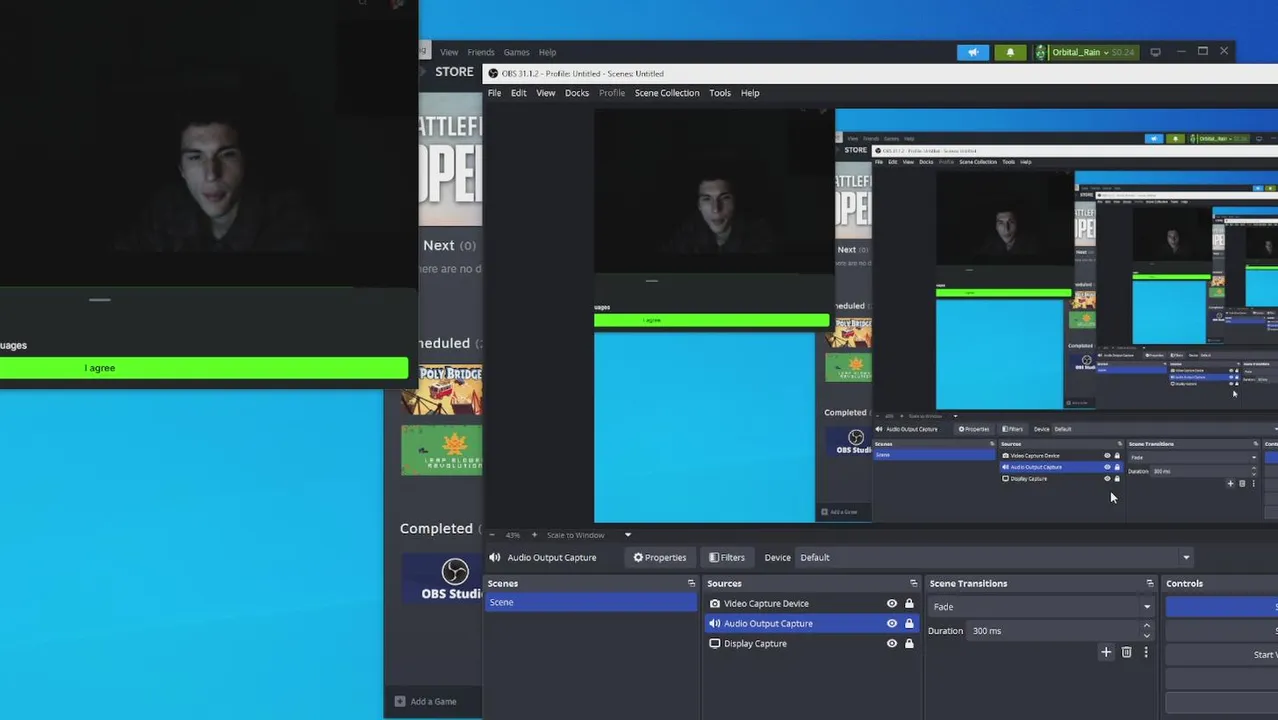
Task: Click Add a Game in Steam
Action: pyautogui.click(x=433, y=702)
